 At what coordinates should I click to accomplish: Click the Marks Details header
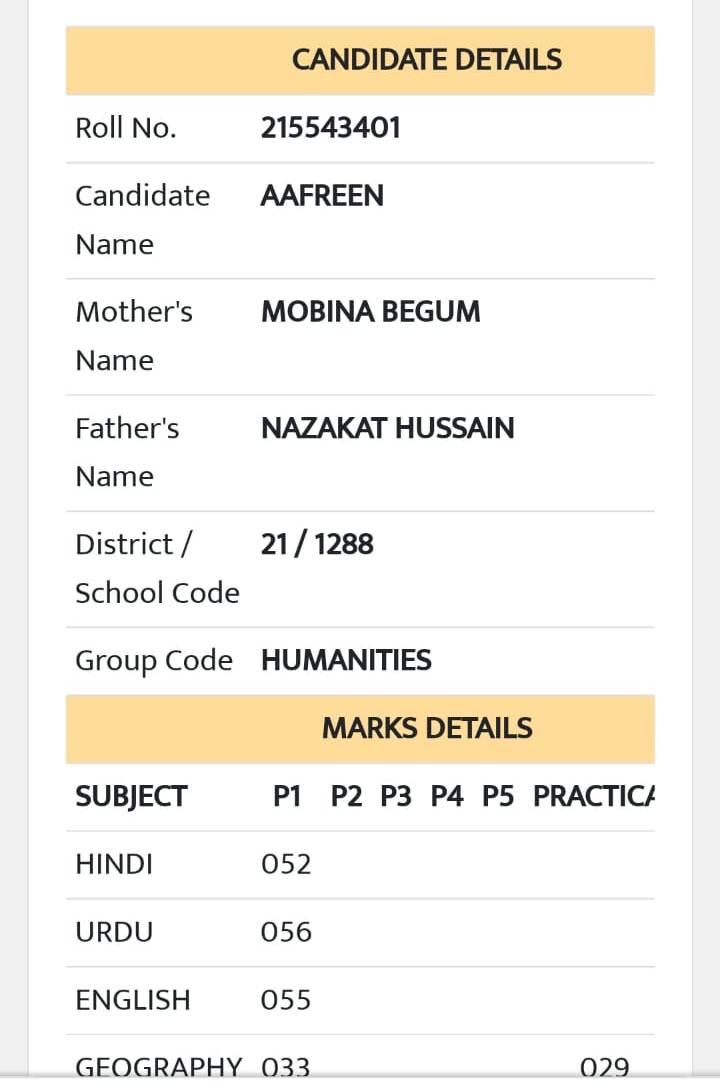[360, 729]
